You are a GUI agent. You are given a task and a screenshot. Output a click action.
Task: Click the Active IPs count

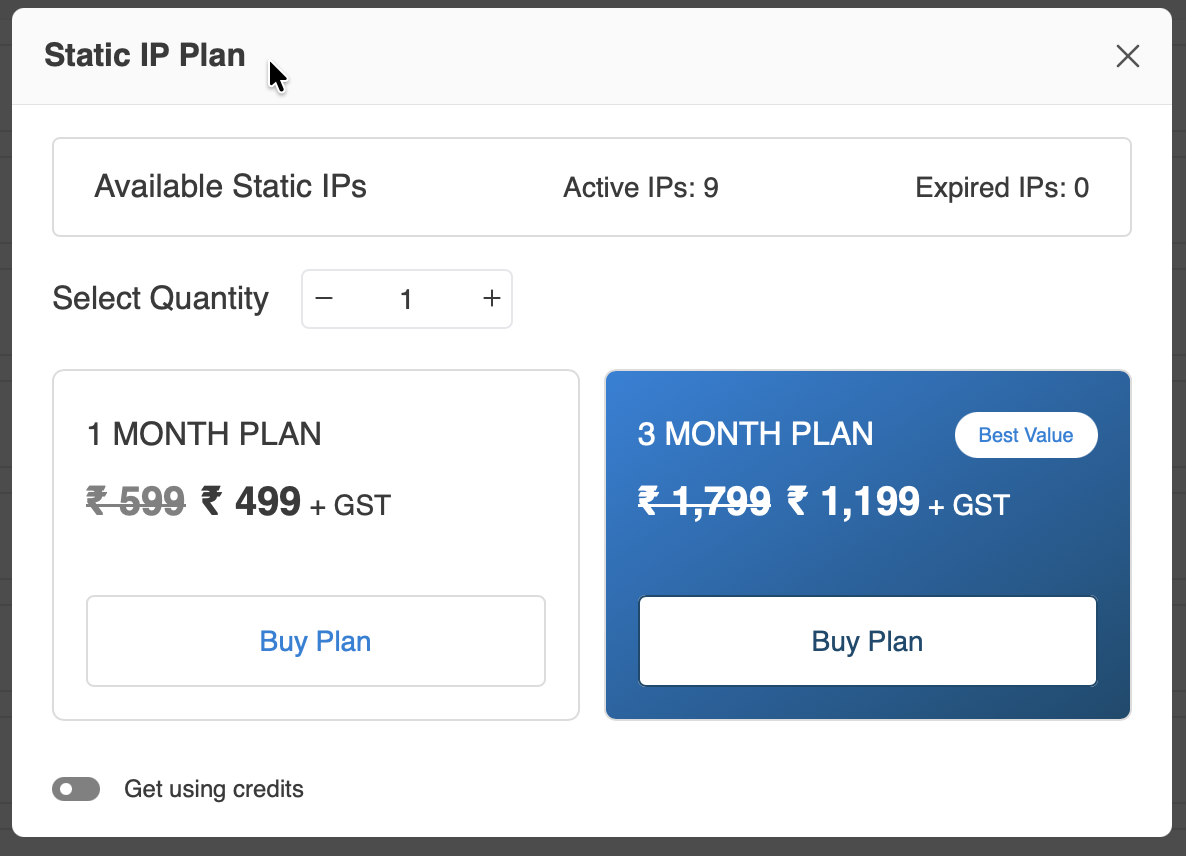[x=641, y=188]
